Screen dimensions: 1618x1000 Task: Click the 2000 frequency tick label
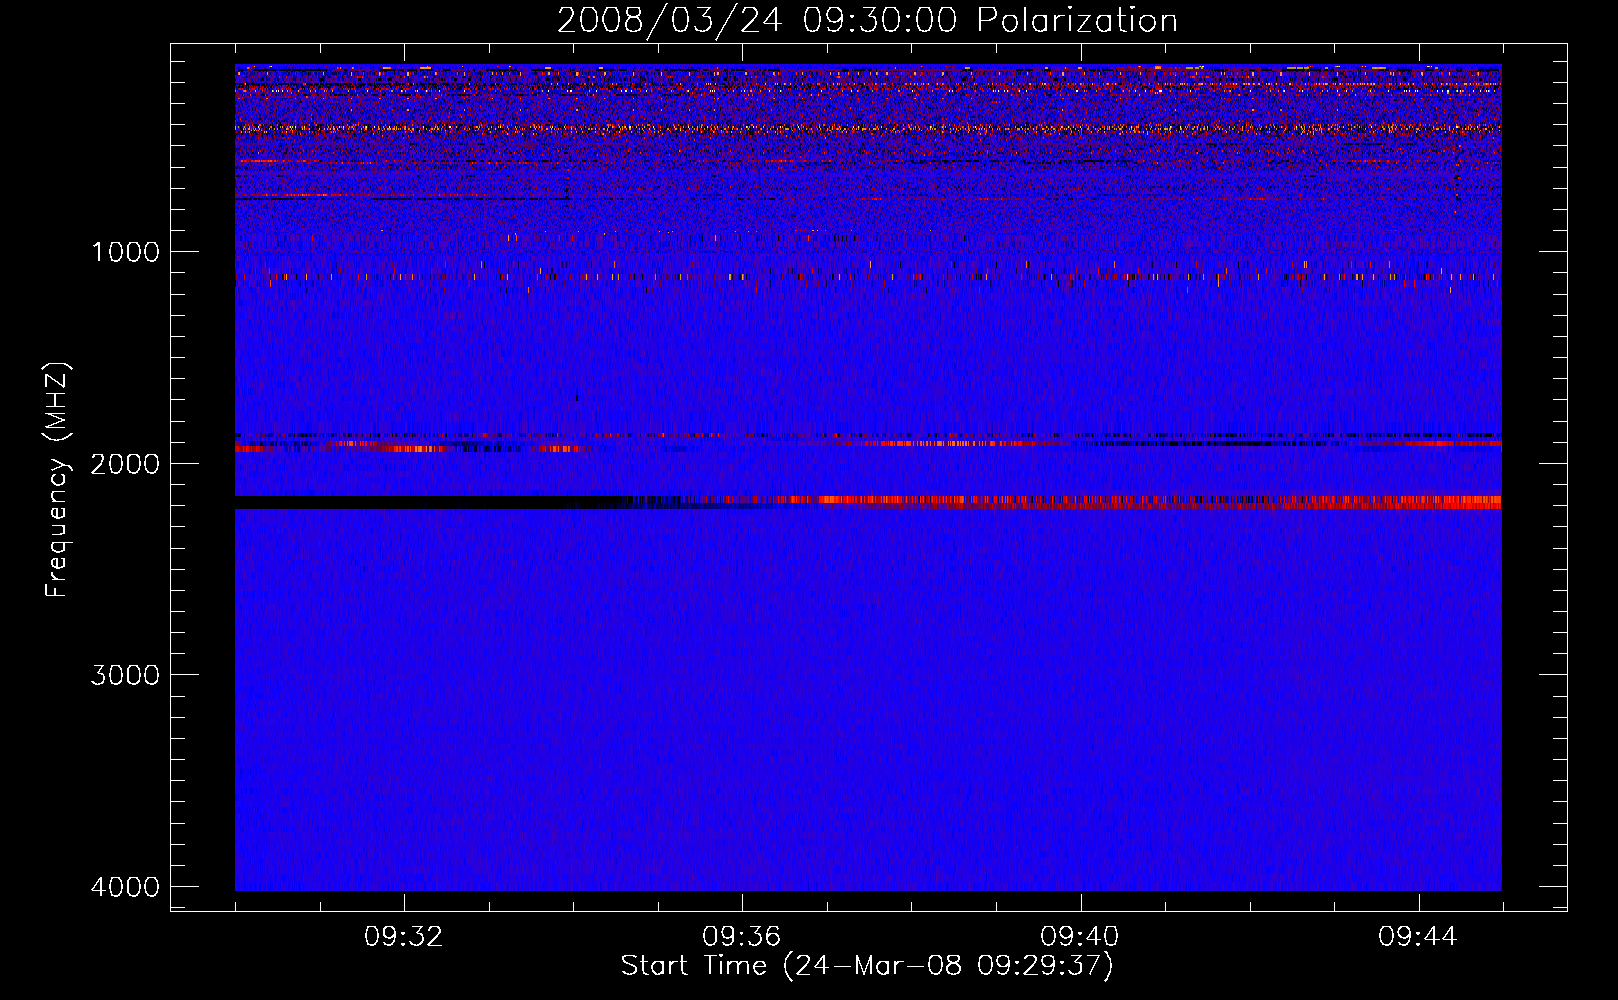tap(126, 463)
